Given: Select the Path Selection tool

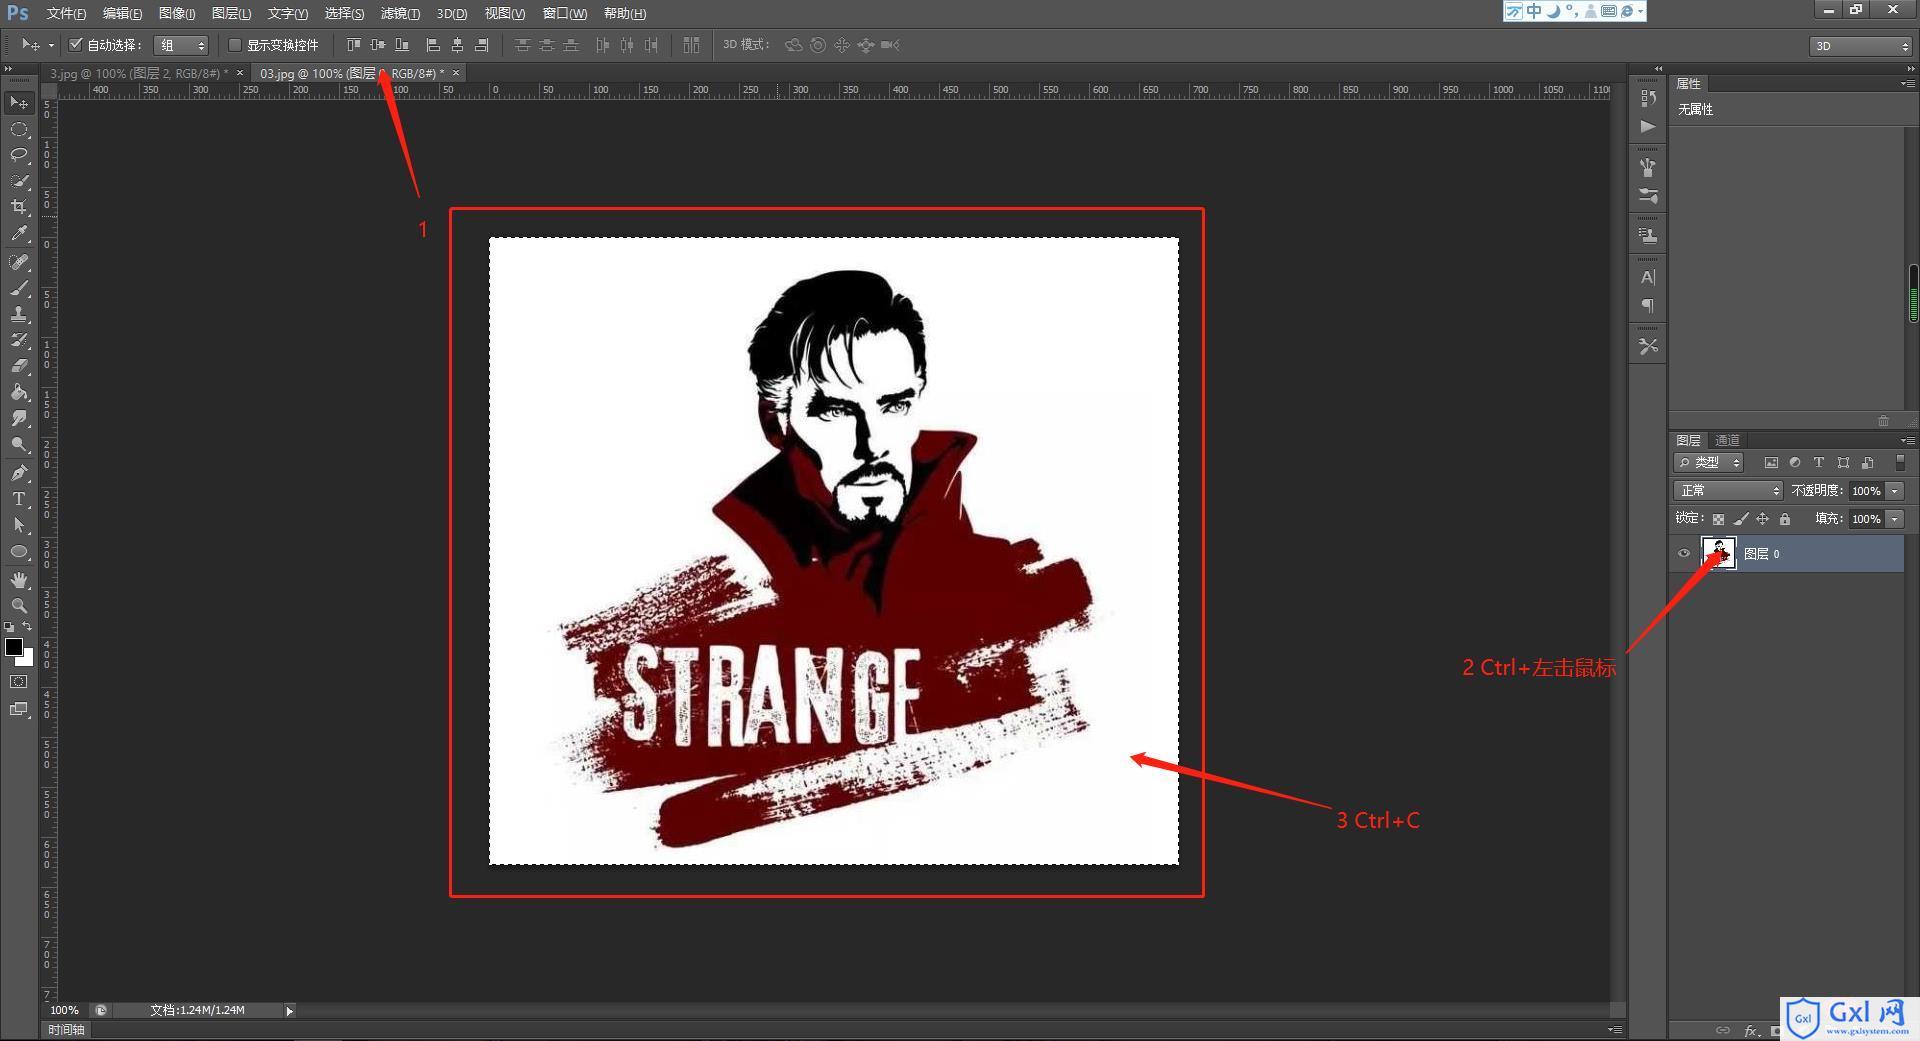Looking at the screenshot, I should coord(19,525).
